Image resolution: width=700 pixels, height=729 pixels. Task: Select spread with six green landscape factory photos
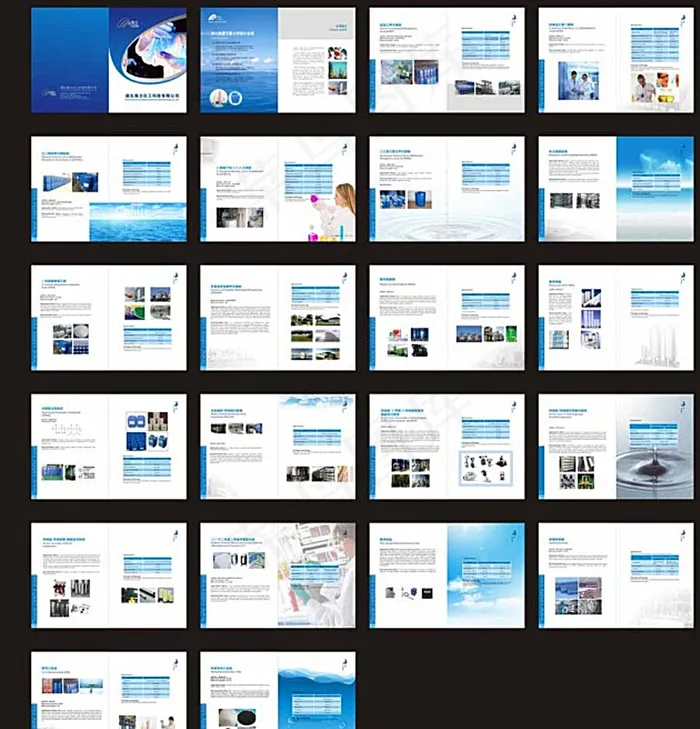(278, 318)
